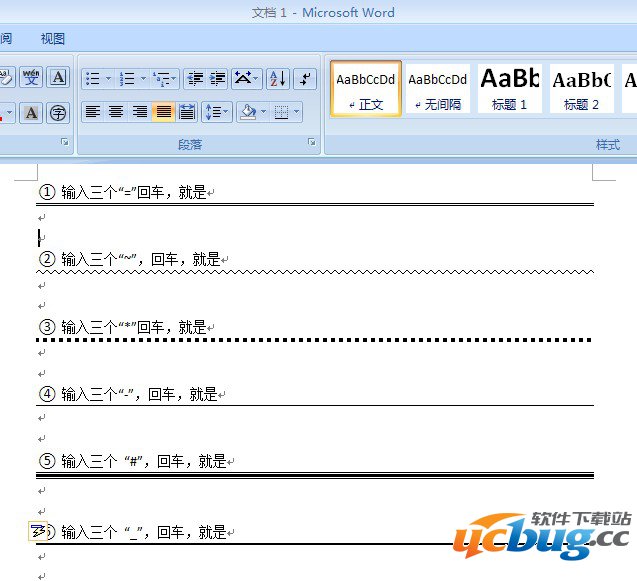Apply Borders to paragraph
Viewport: 637px width, 581px height.
[282, 112]
